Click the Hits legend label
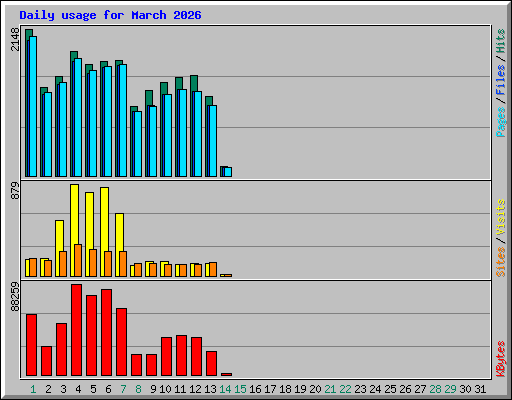The height and width of the screenshot is (400, 512). click(x=501, y=41)
